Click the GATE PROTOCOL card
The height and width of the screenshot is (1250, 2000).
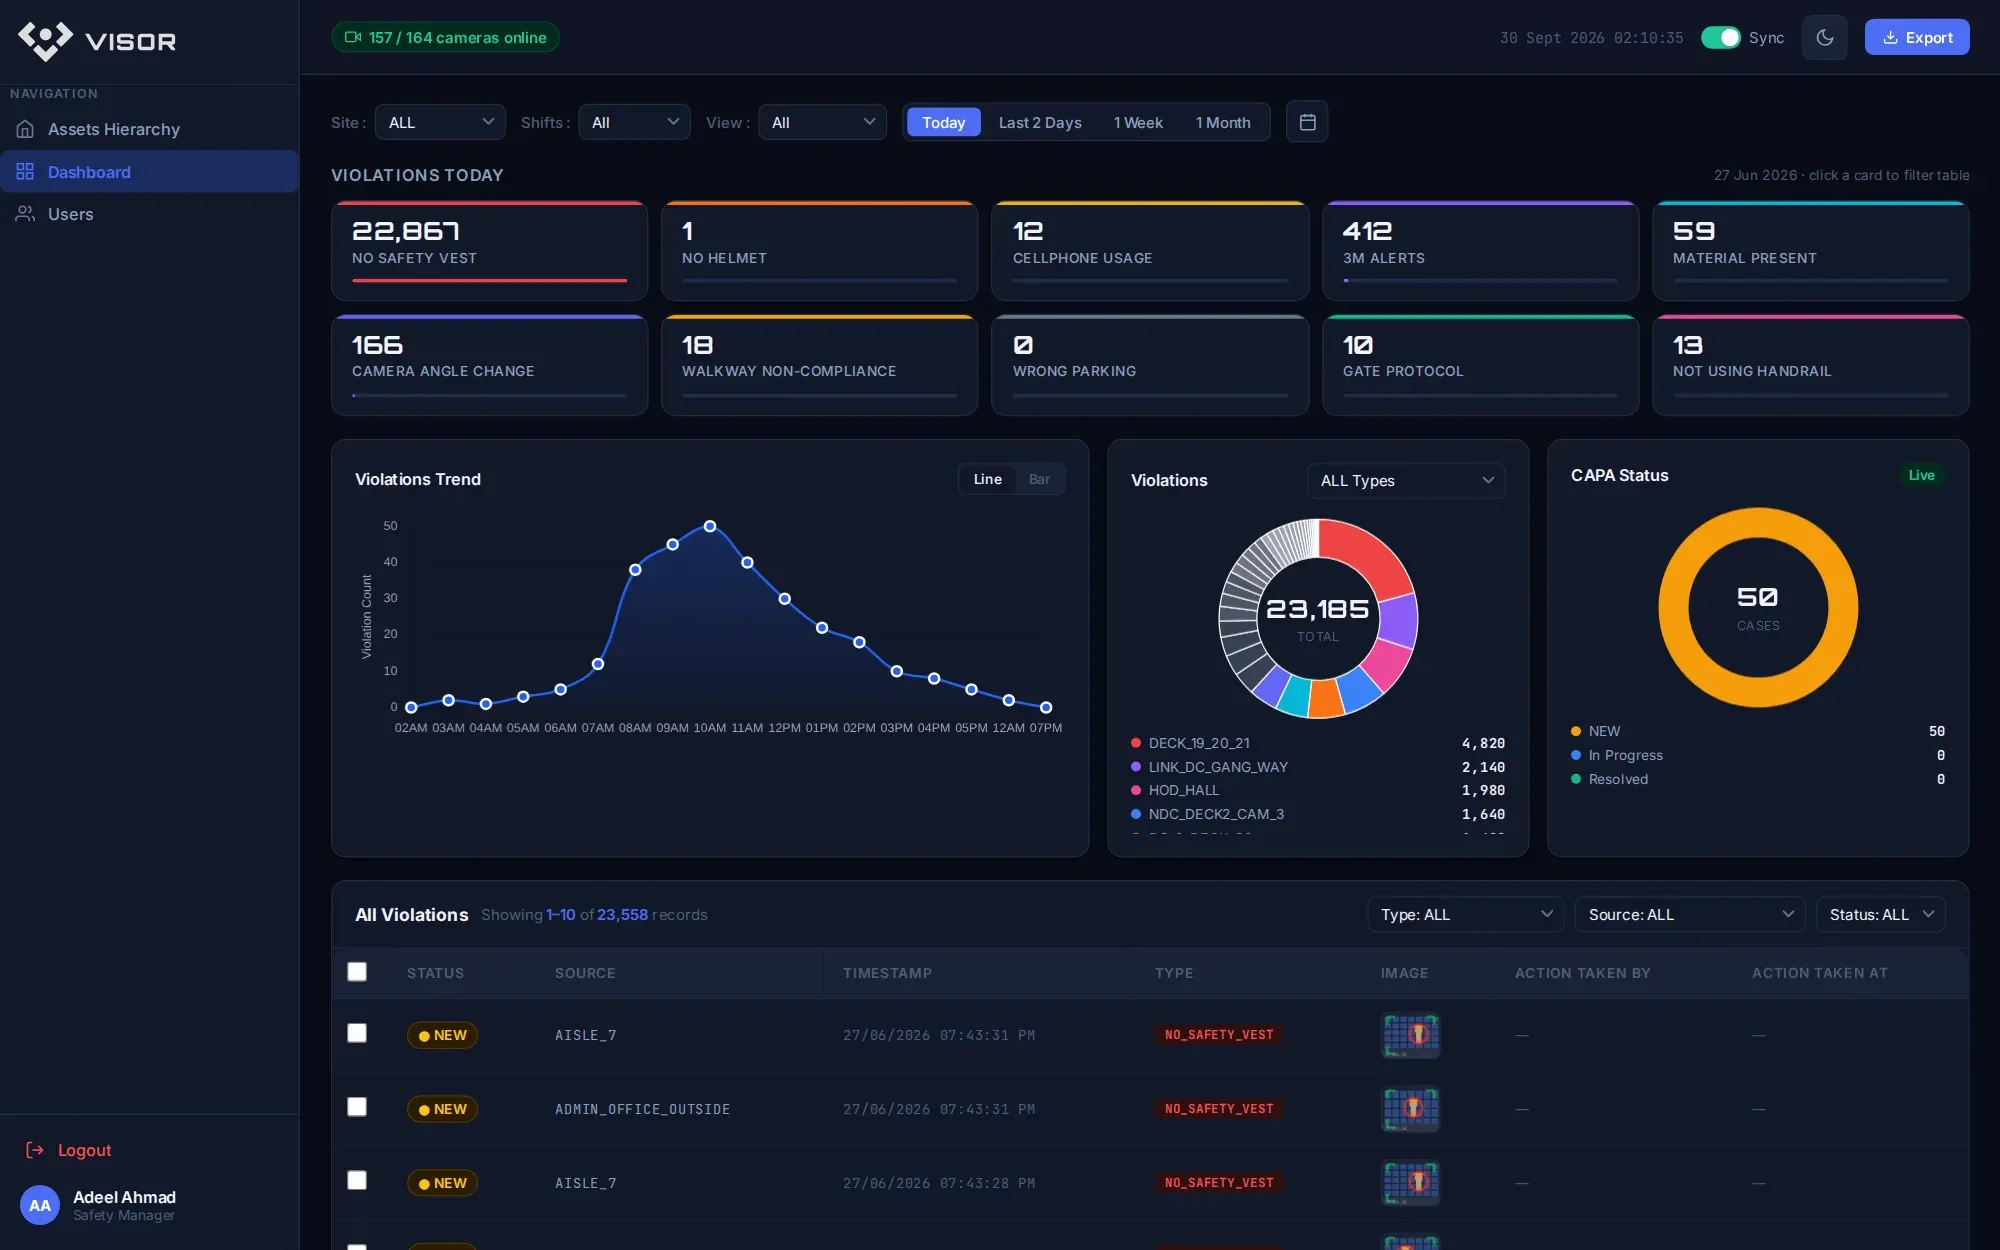(x=1480, y=365)
